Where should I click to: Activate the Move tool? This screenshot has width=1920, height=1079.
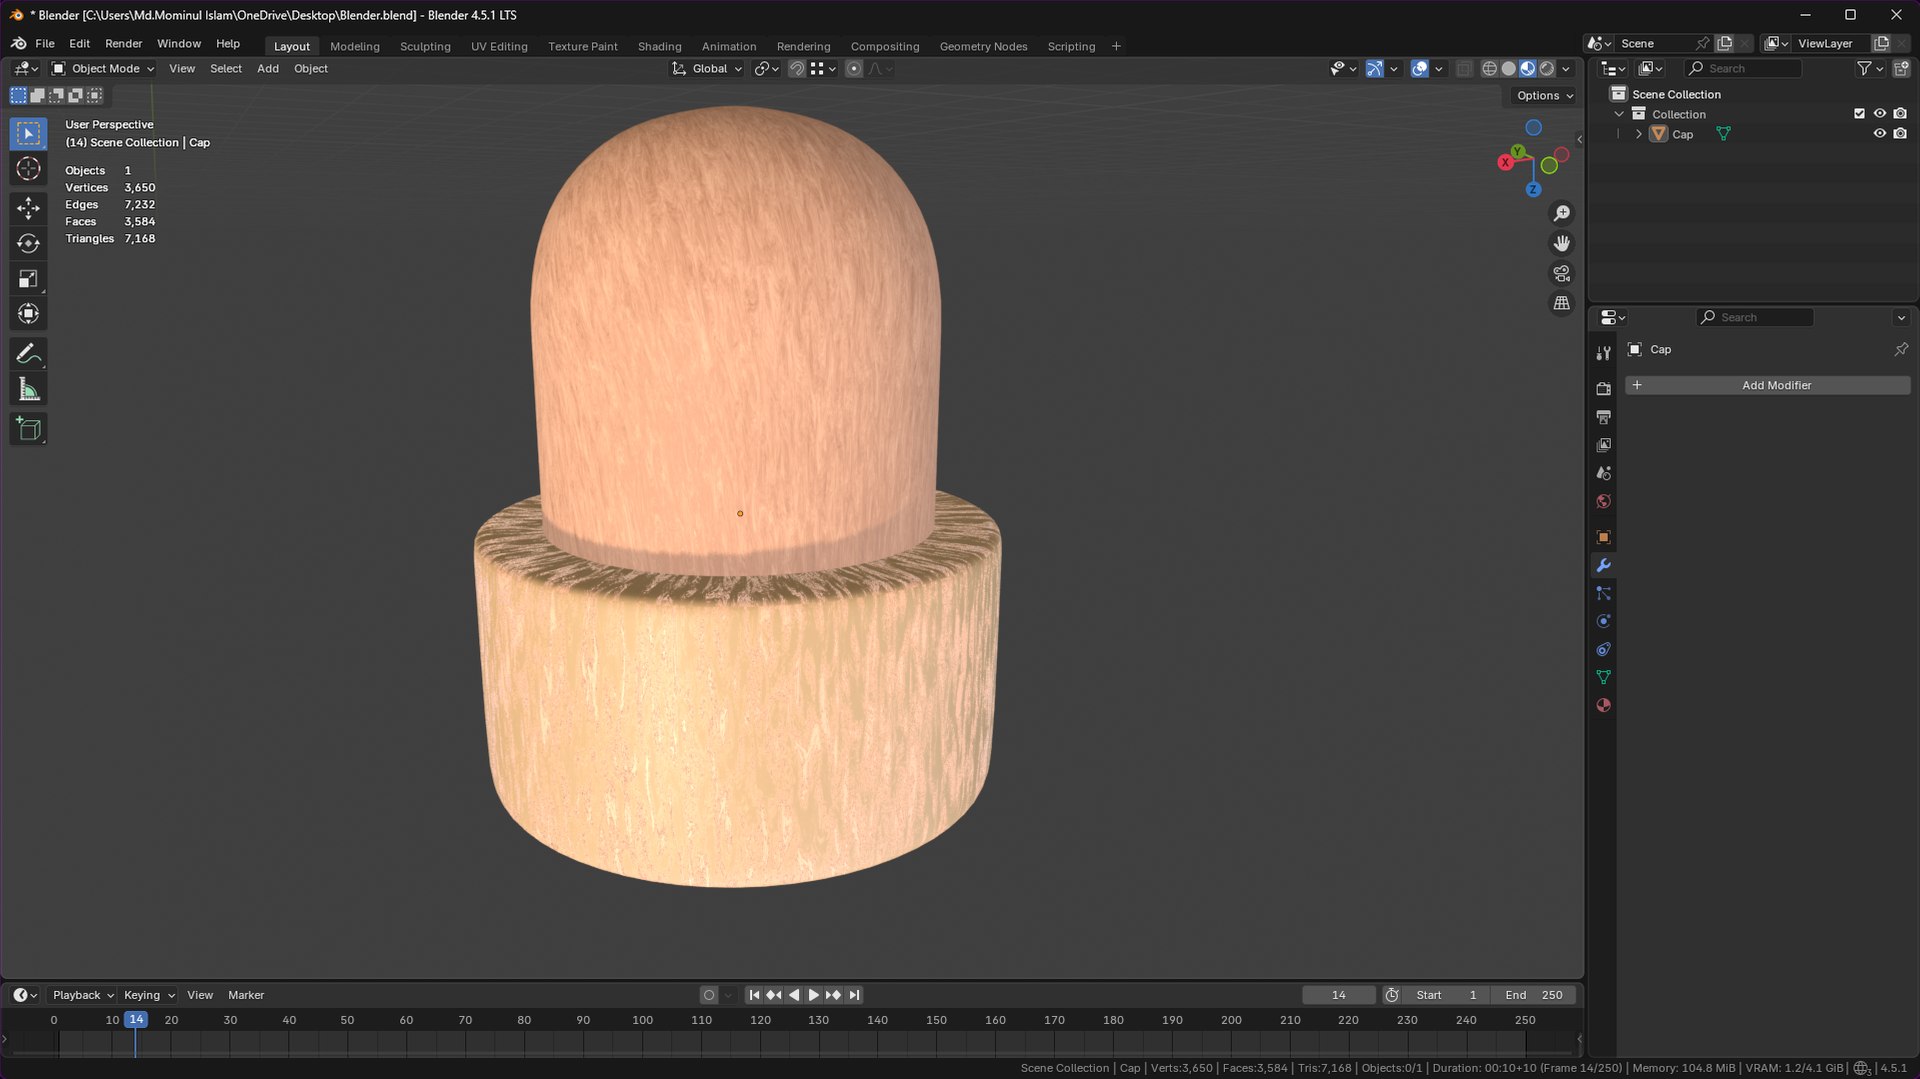tap(28, 208)
